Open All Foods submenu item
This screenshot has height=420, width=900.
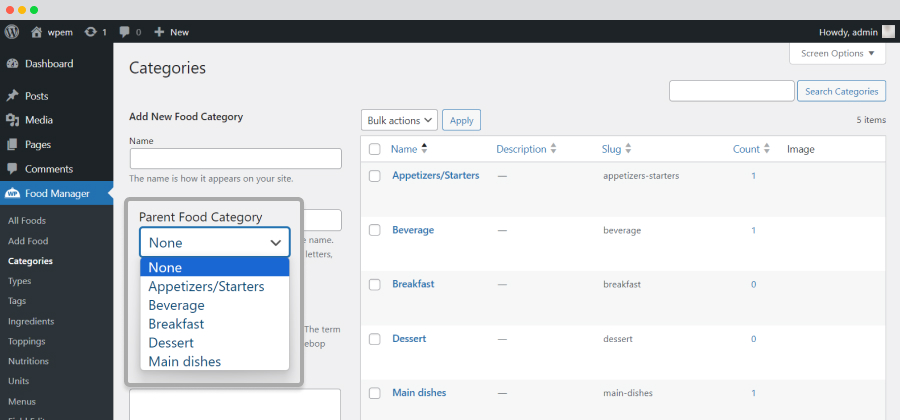coord(27,221)
